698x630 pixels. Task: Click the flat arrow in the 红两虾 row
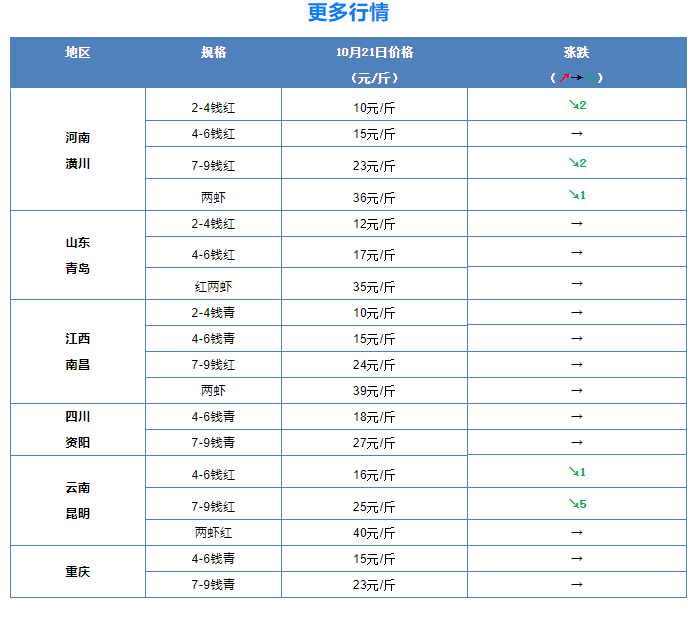tap(577, 284)
